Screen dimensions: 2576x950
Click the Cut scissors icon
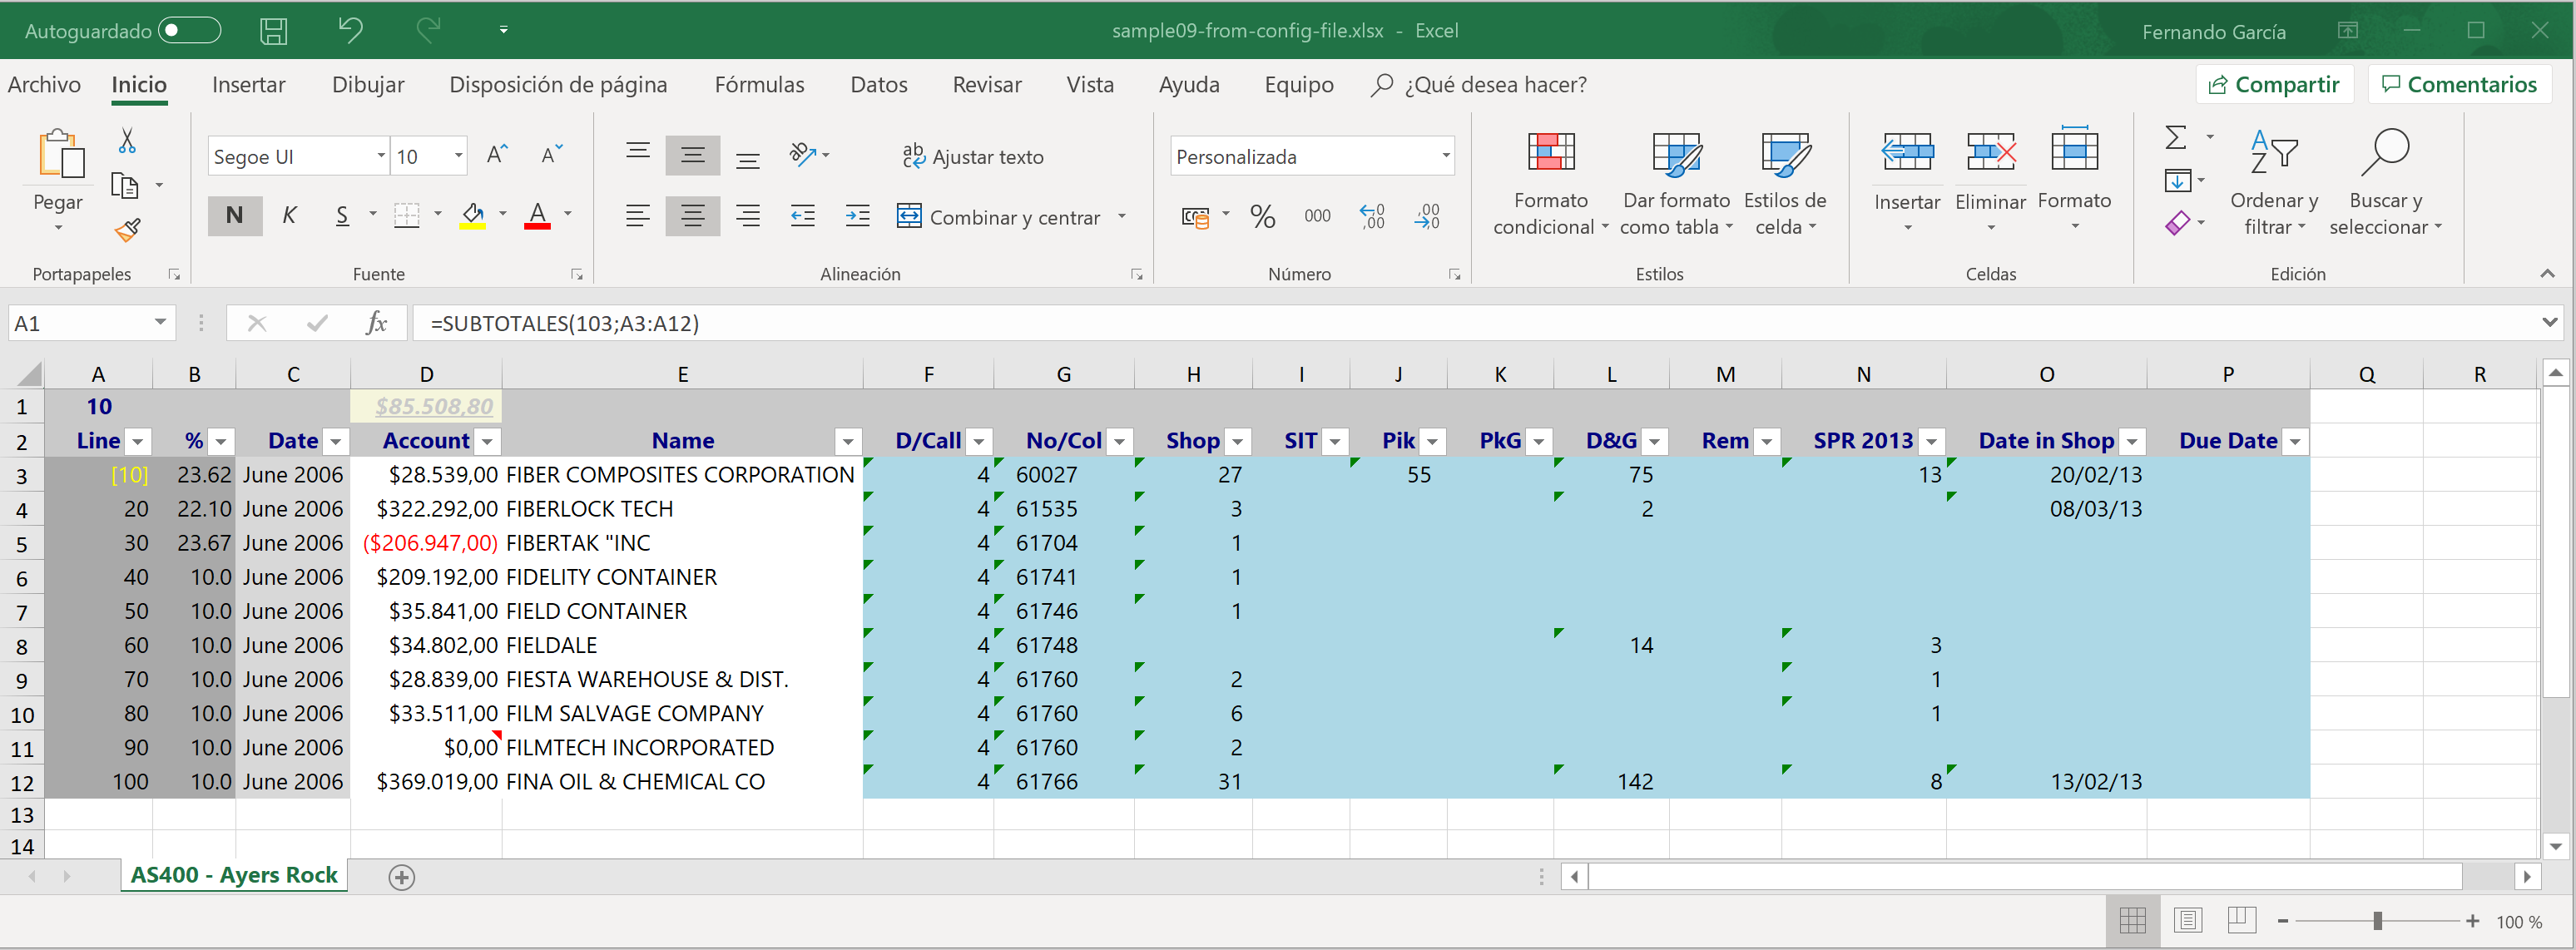(x=127, y=142)
